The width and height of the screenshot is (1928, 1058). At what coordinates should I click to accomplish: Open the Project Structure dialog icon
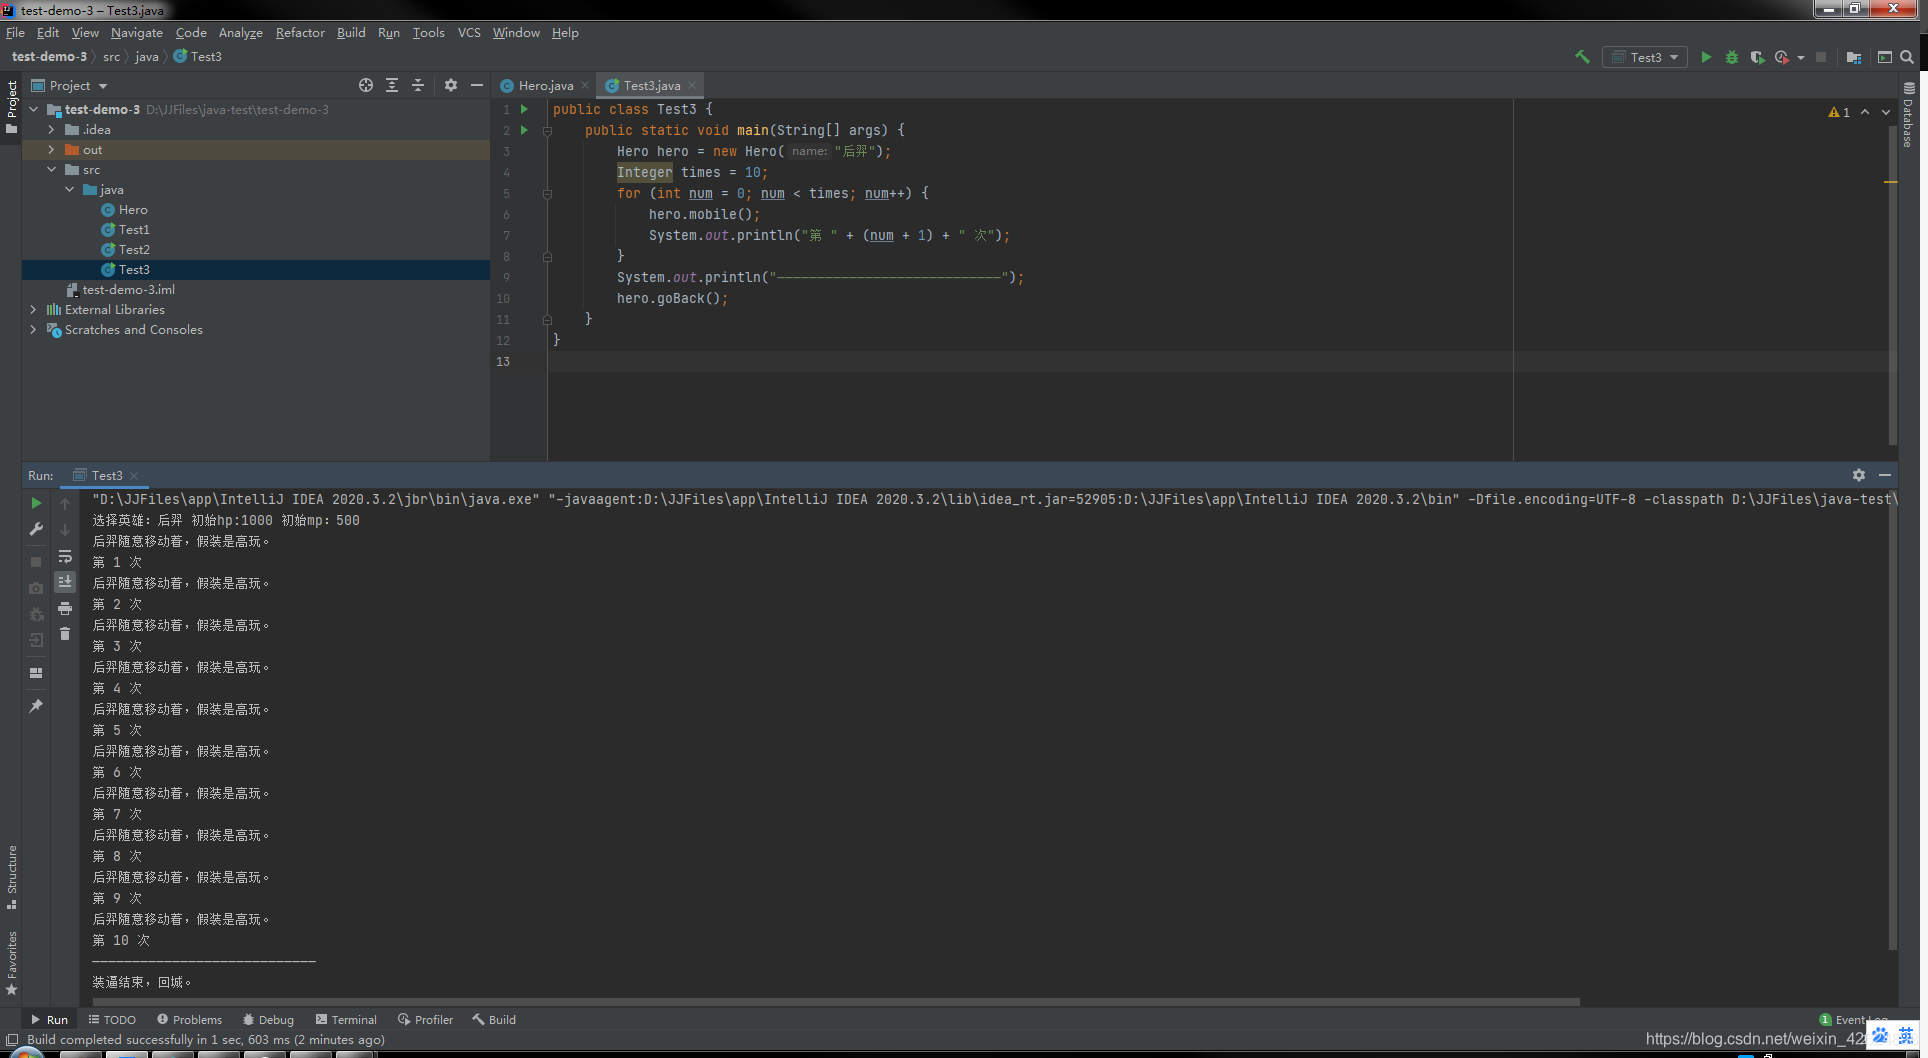click(1853, 57)
